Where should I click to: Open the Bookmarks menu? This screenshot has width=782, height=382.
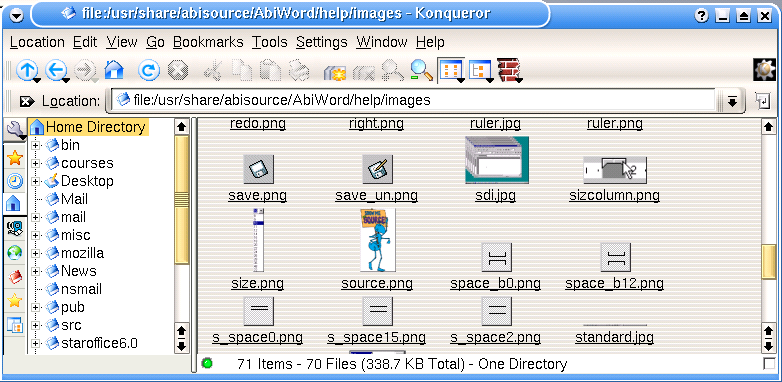[x=208, y=42]
